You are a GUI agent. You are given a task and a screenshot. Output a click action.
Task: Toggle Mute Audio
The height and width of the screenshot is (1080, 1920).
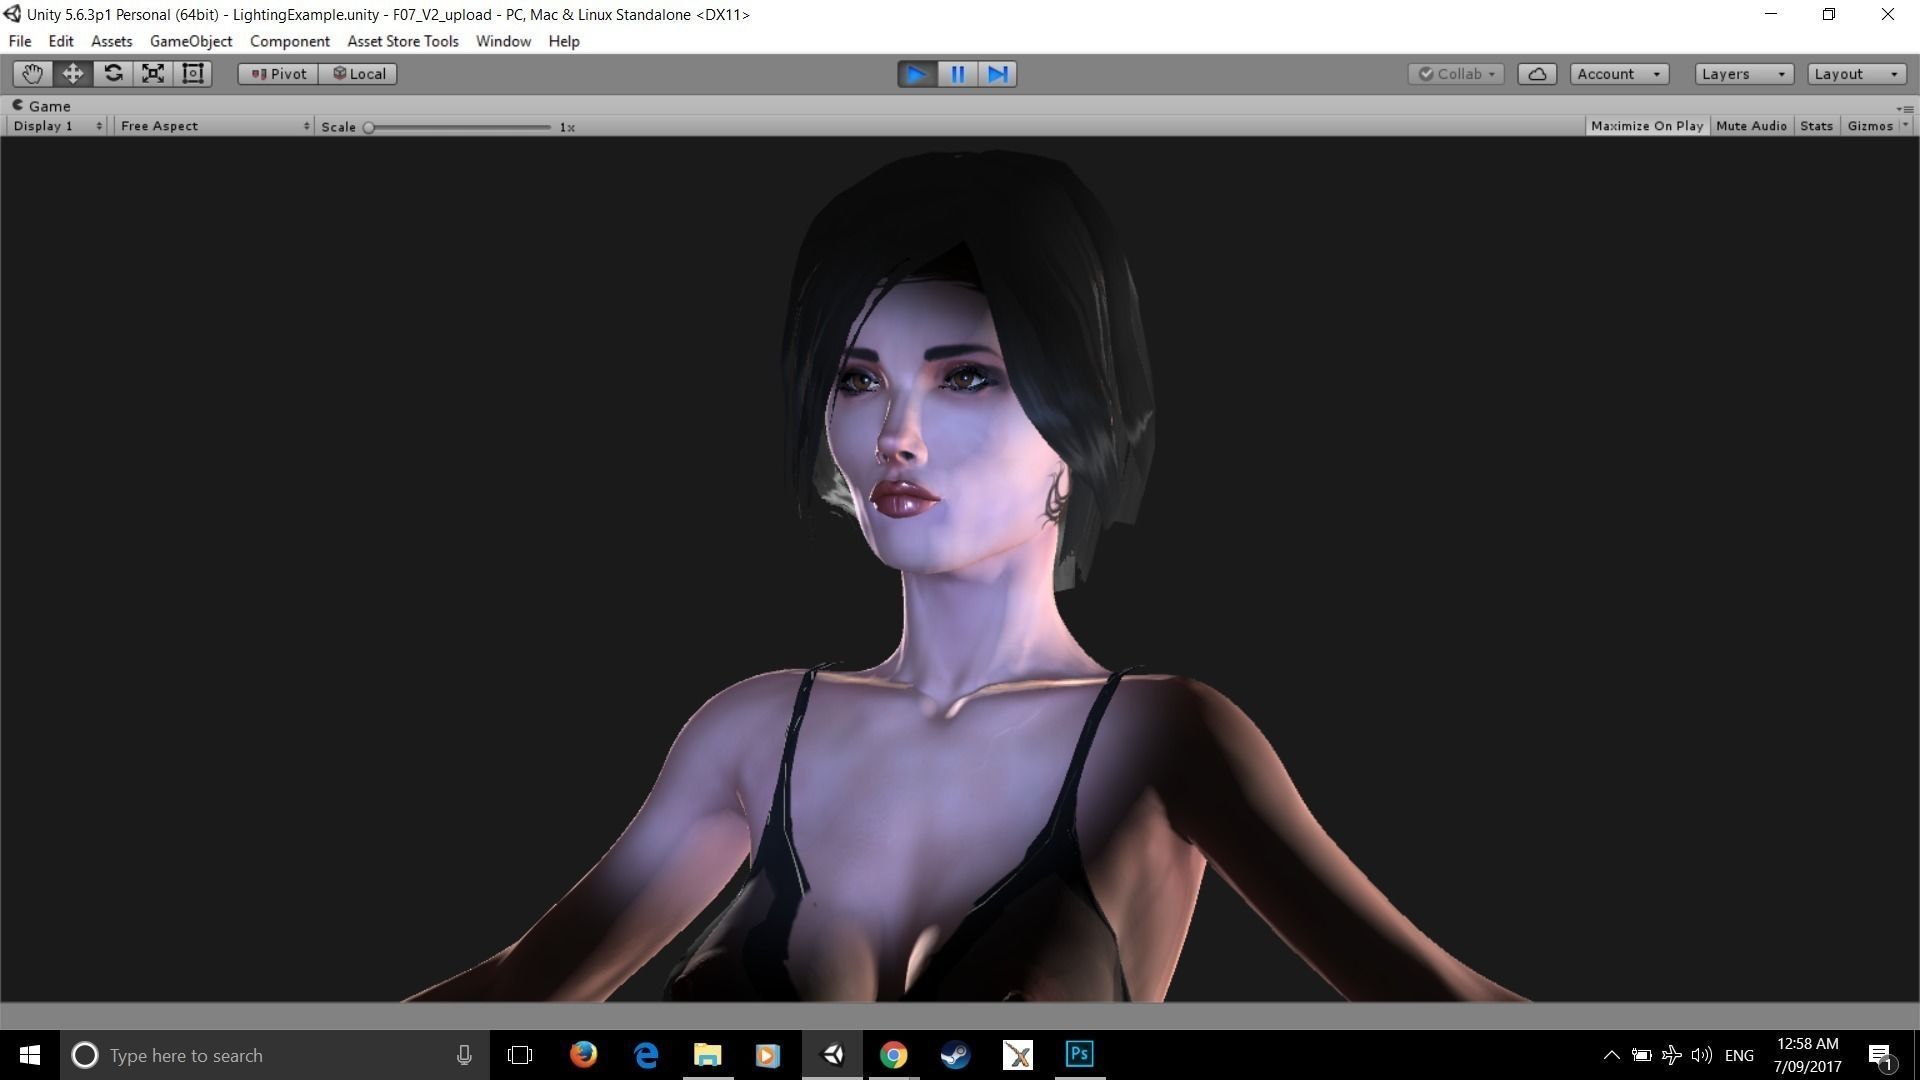(1751, 126)
